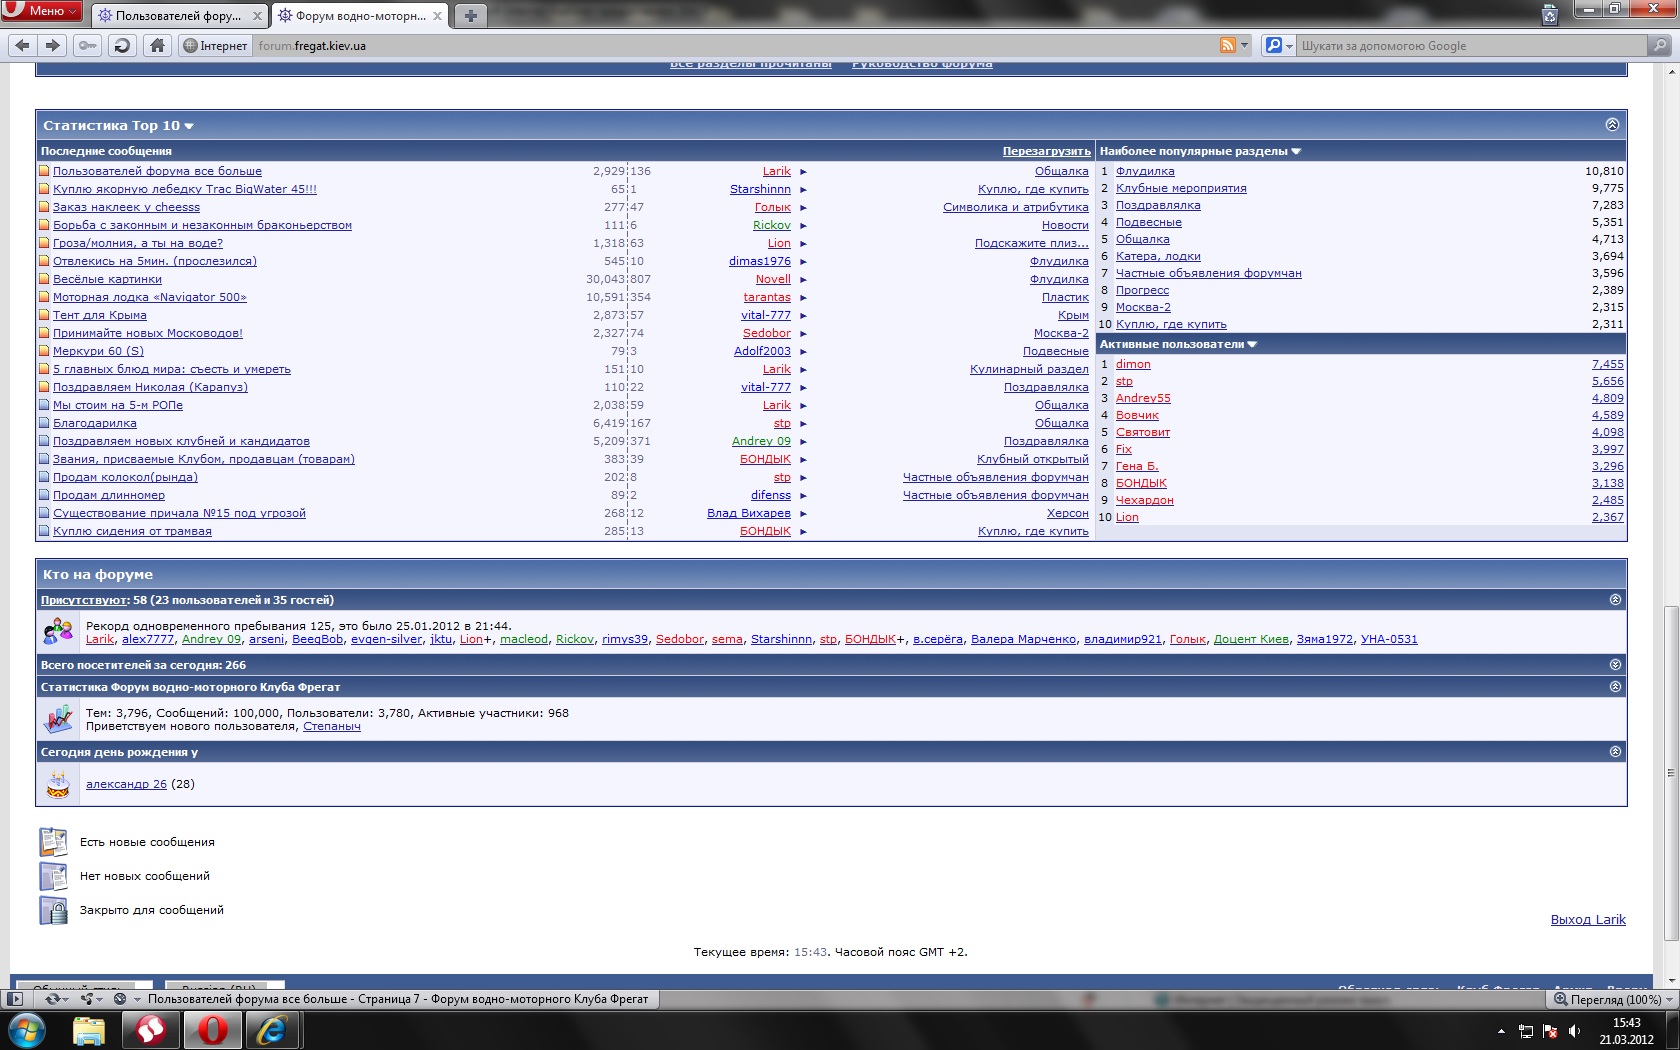This screenshot has height=1050, width=1680.
Task: Open Наиболее популярные разделы dropdown
Action: 1296,152
